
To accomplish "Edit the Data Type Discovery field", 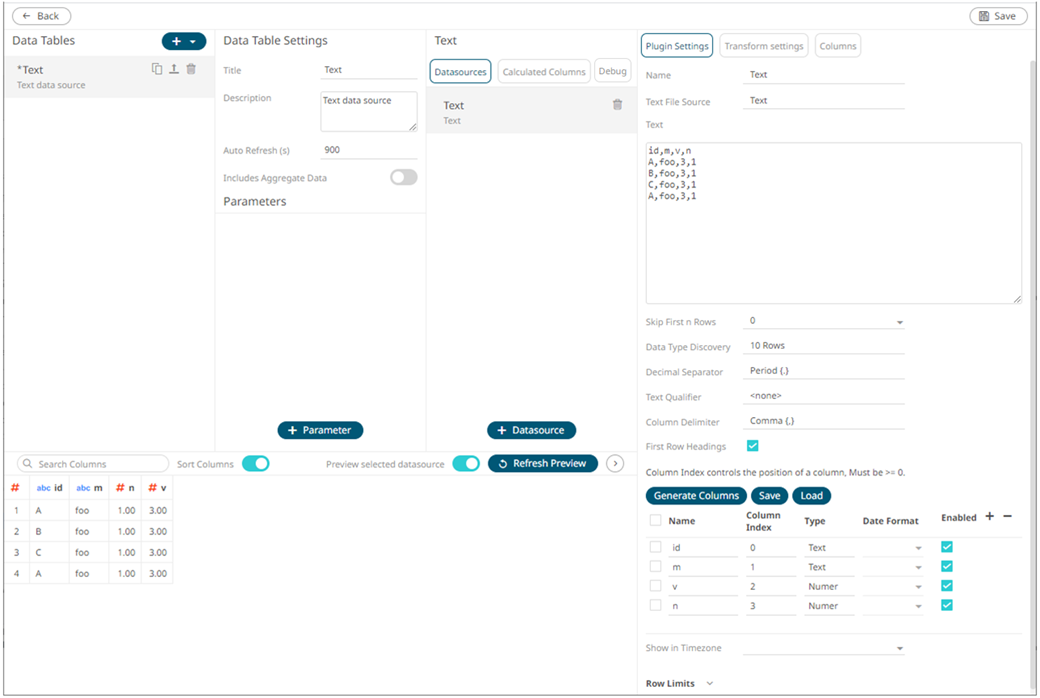I will (x=824, y=346).
